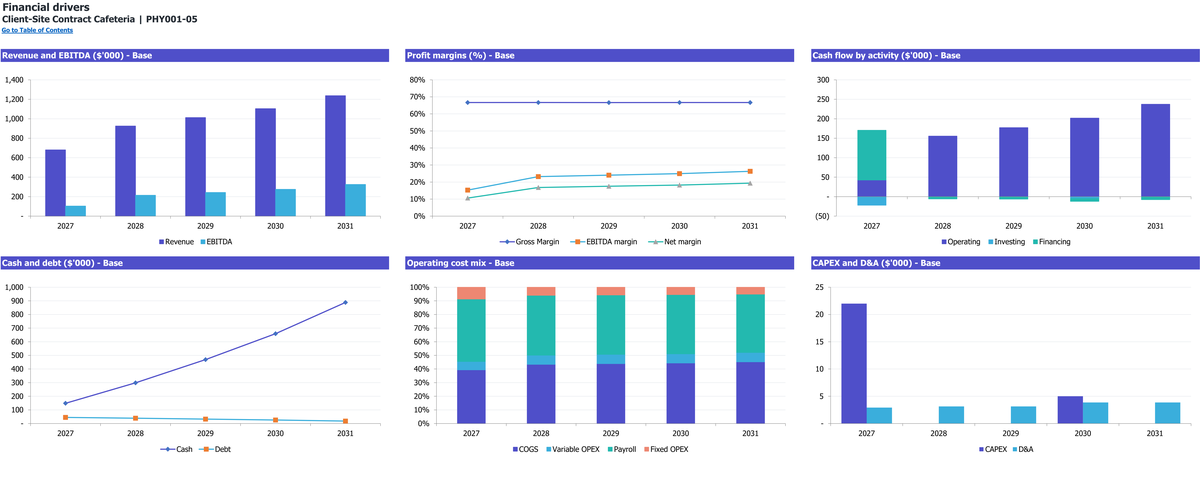Viewport: 1200px width, 503px height.
Task: Click the 2030 CAPEX bar
Action: point(1070,410)
